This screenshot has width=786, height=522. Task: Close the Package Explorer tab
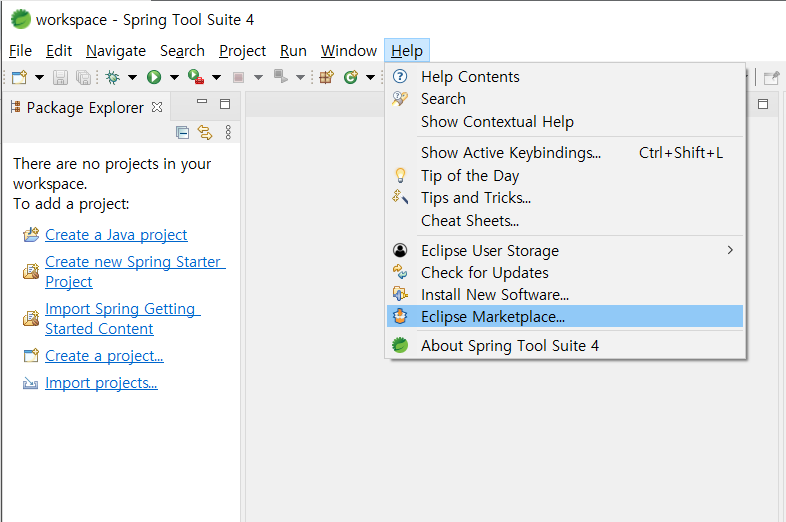pyautogui.click(x=157, y=106)
